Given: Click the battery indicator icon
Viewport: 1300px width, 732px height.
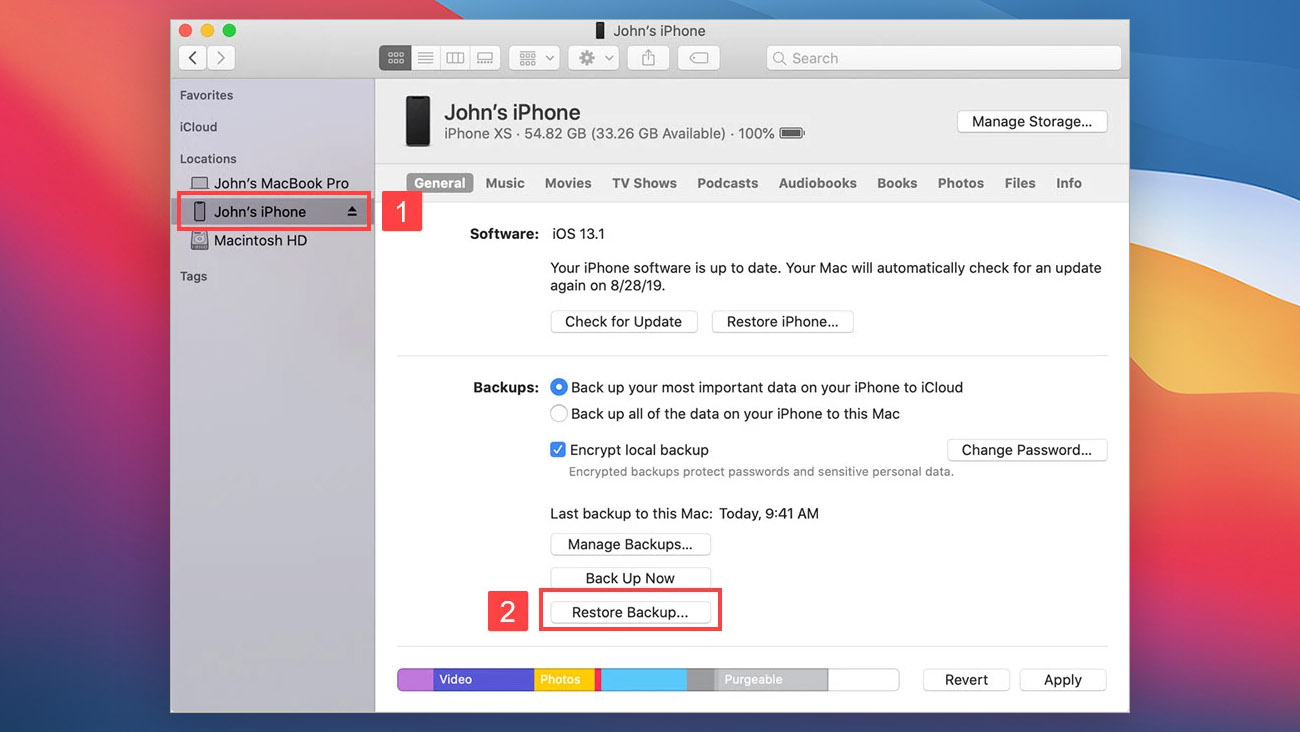Looking at the screenshot, I should [x=792, y=133].
